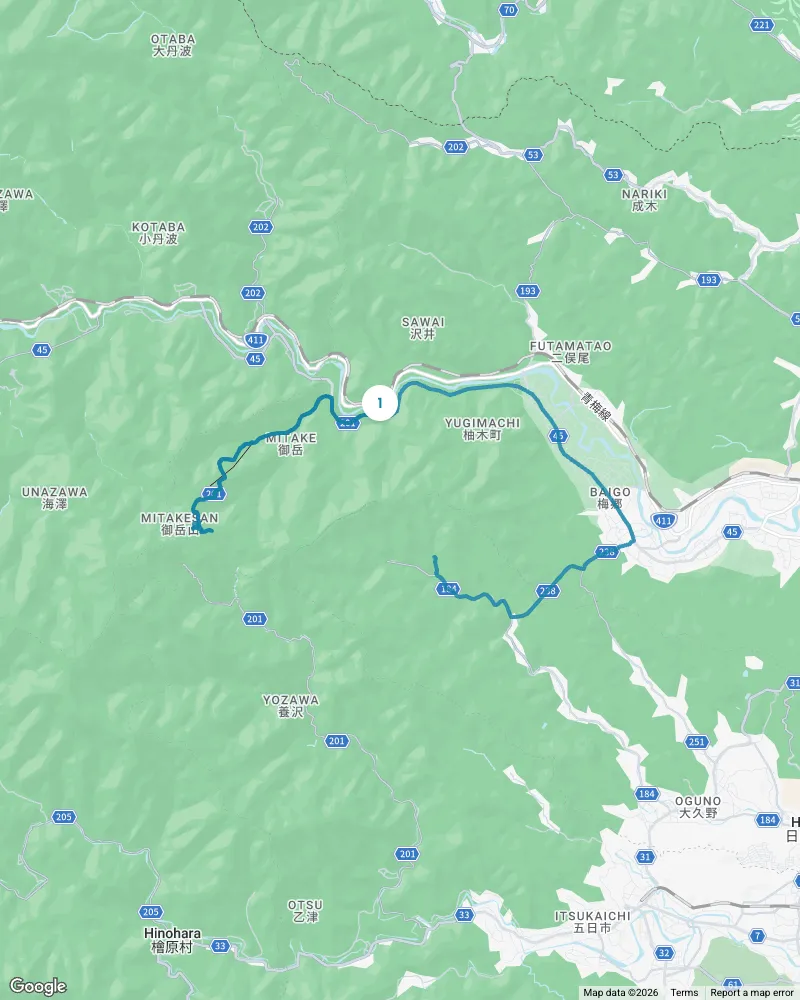Click the route 251 road shield
The image size is (800, 1000).
[697, 742]
